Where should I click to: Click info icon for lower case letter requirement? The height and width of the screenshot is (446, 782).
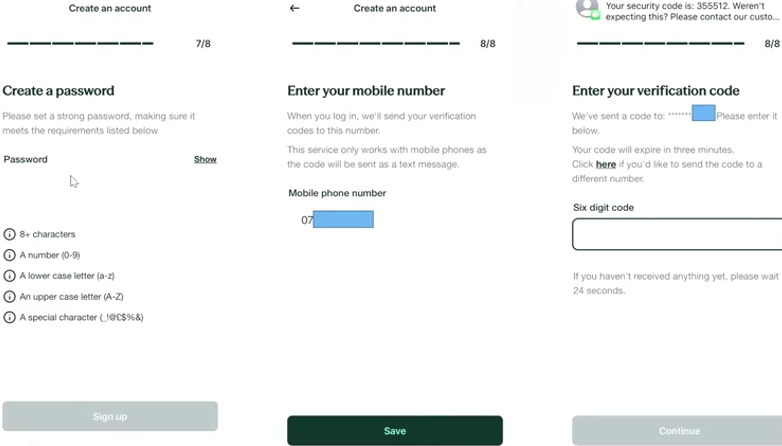click(9, 275)
